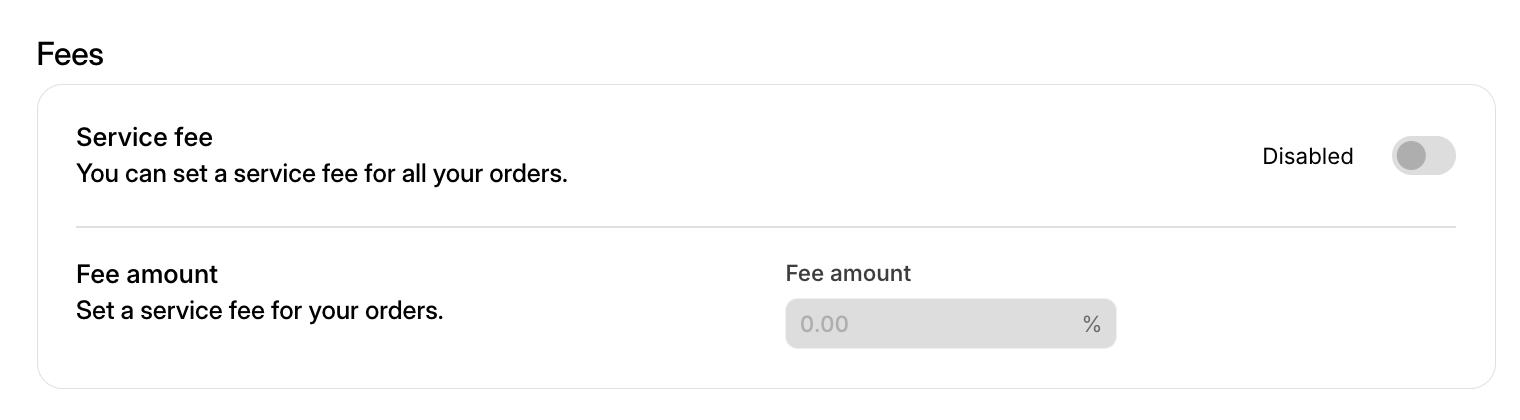Click the "Set a service fee for your orders" text
This screenshot has height=420, width=1520.
[x=259, y=310]
